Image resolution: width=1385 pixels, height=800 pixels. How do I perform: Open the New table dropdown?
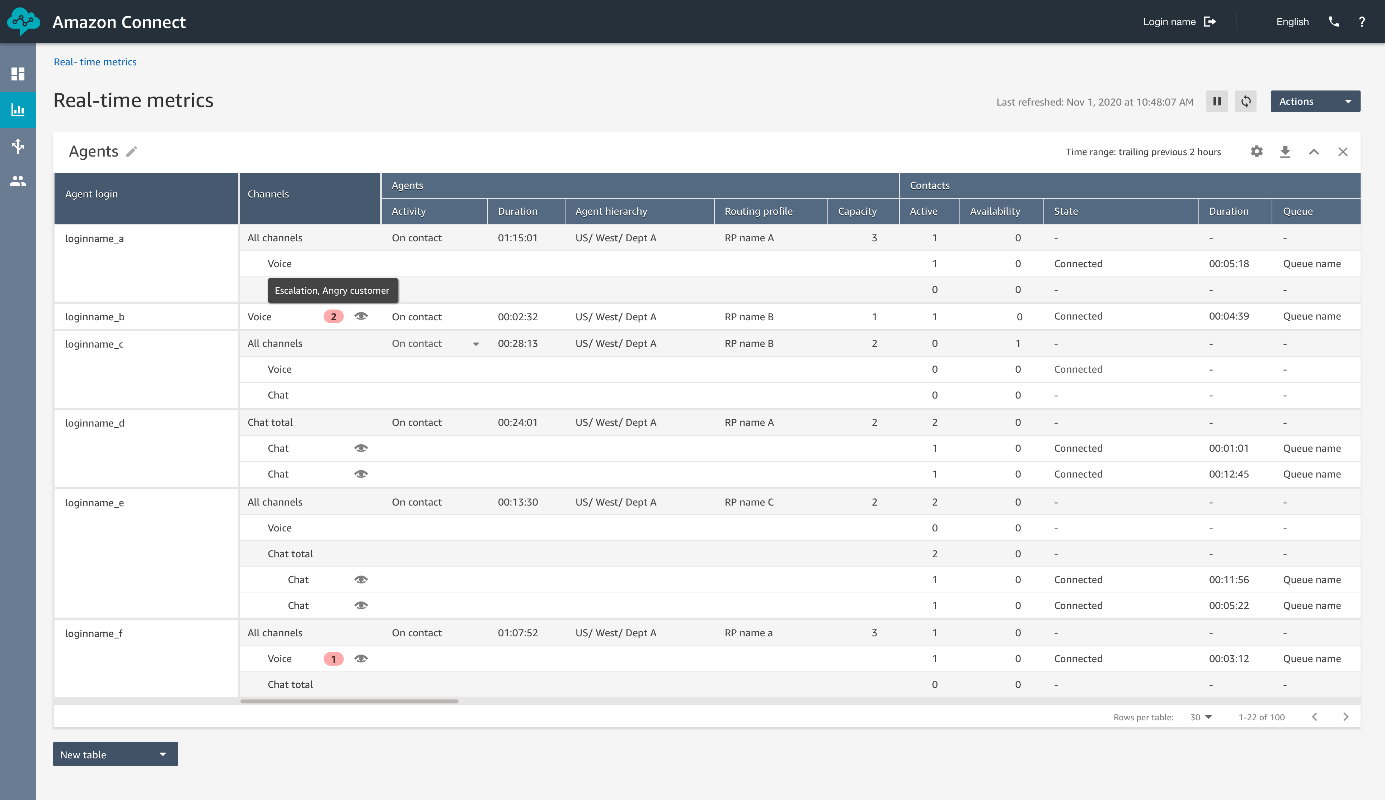click(x=115, y=754)
